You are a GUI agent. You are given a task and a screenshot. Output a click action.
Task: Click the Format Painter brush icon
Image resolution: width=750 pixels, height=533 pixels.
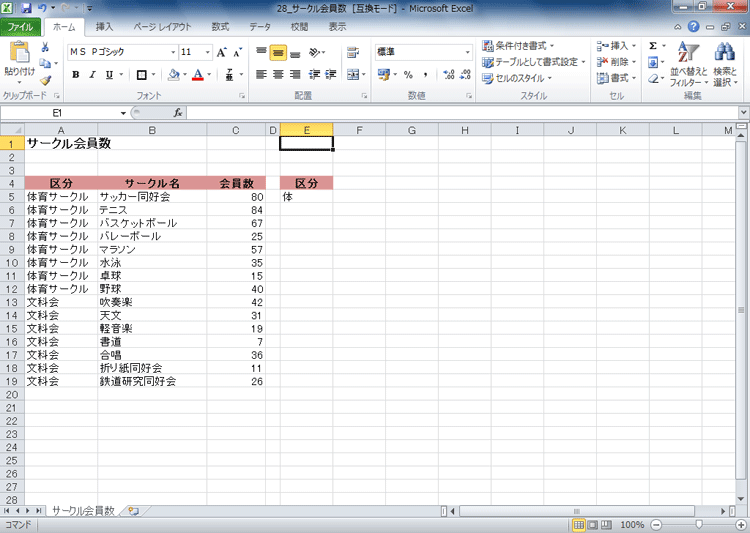(x=45, y=80)
